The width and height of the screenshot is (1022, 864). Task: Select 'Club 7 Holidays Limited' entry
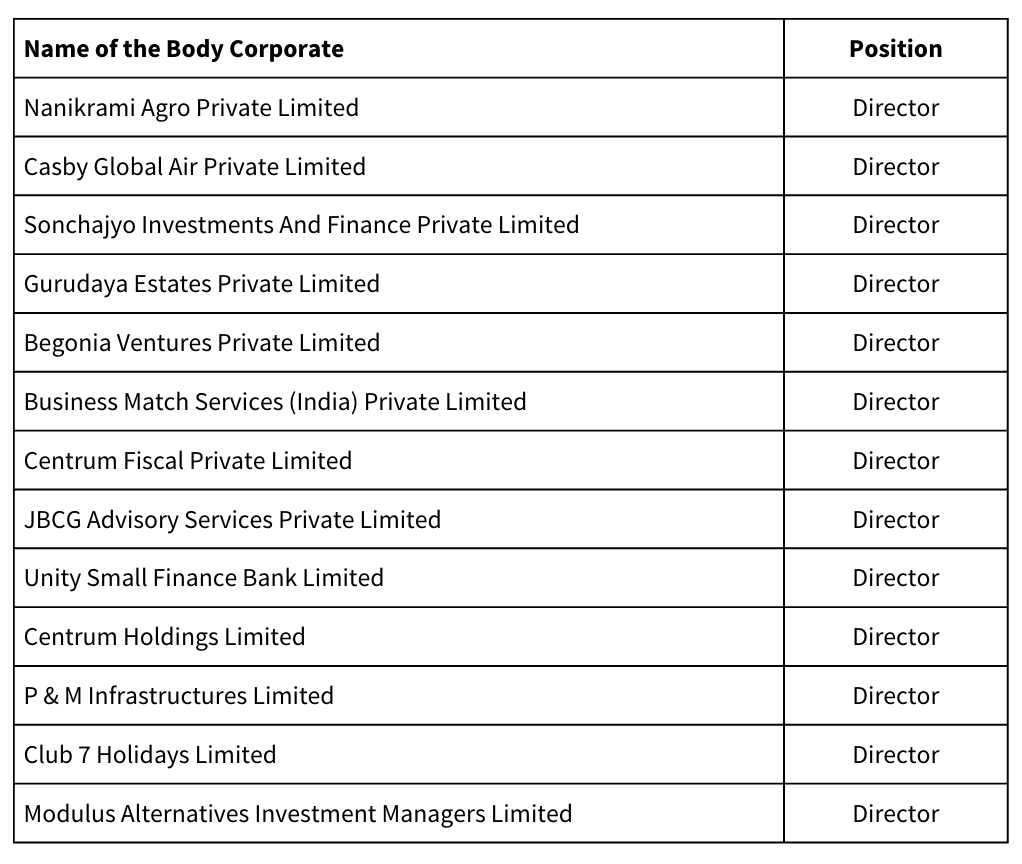pyautogui.click(x=150, y=755)
